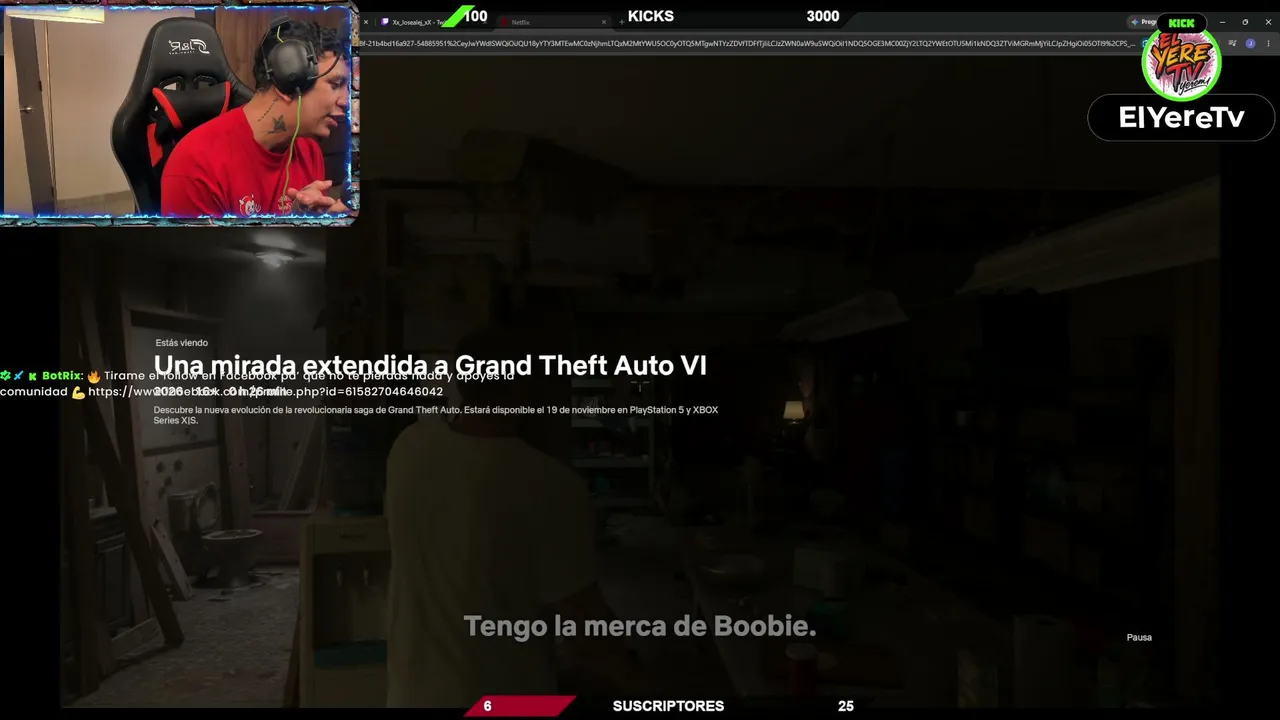The height and width of the screenshot is (720, 1280).
Task: Click the streamer webcam feed
Action: (179, 111)
